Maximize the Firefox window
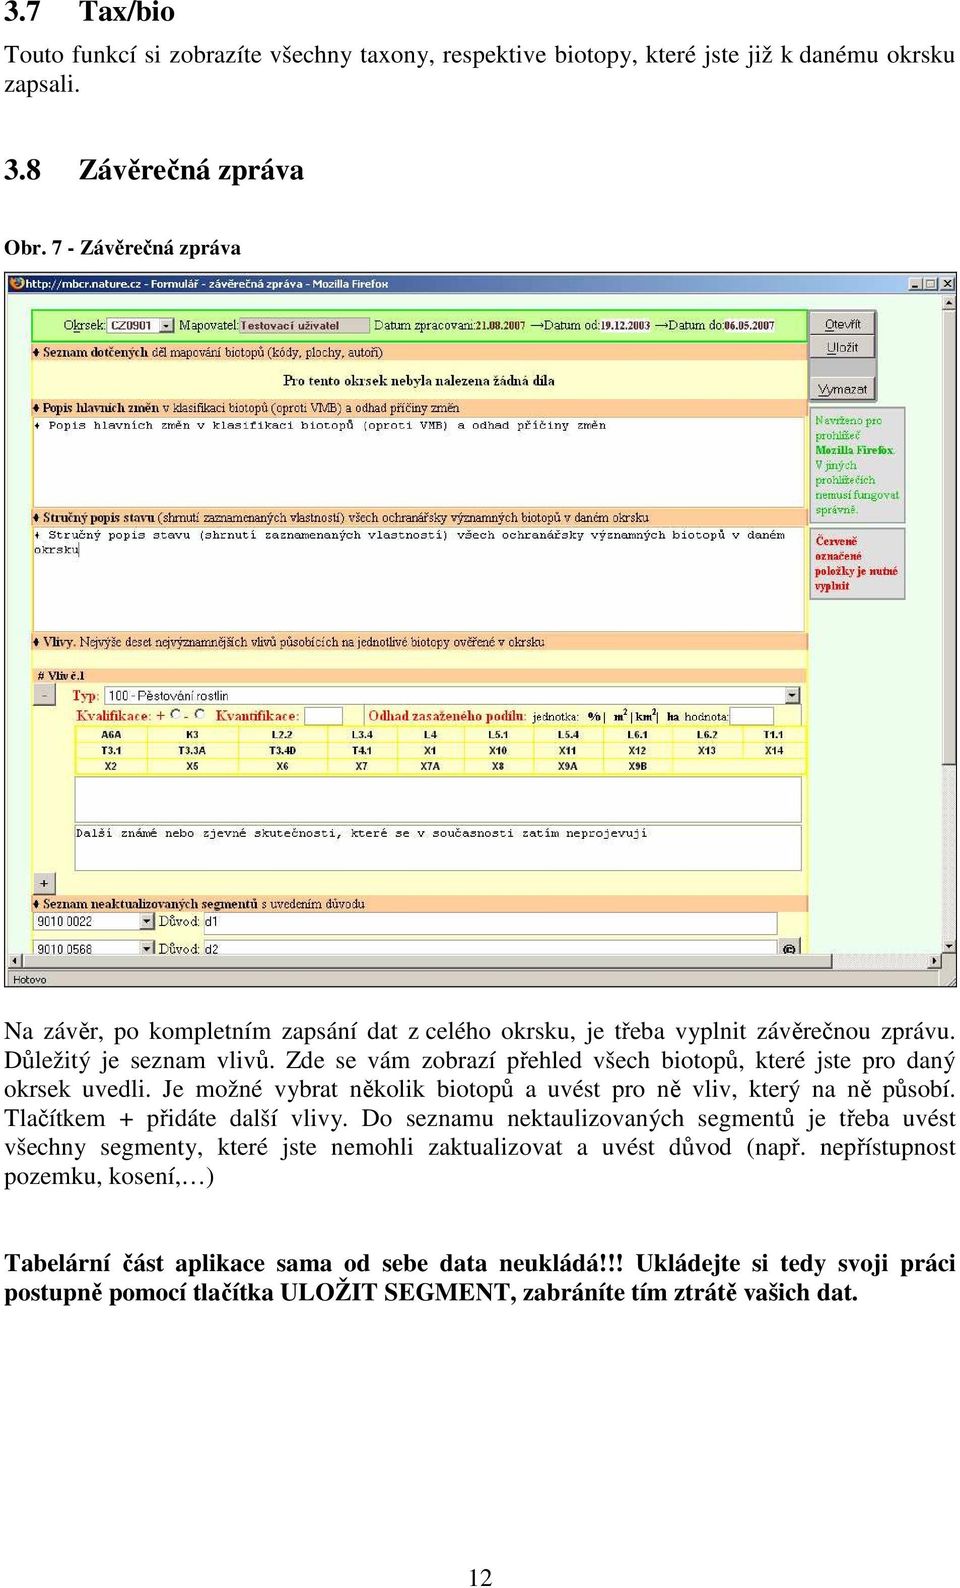This screenshot has width=960, height=1588. click(930, 284)
